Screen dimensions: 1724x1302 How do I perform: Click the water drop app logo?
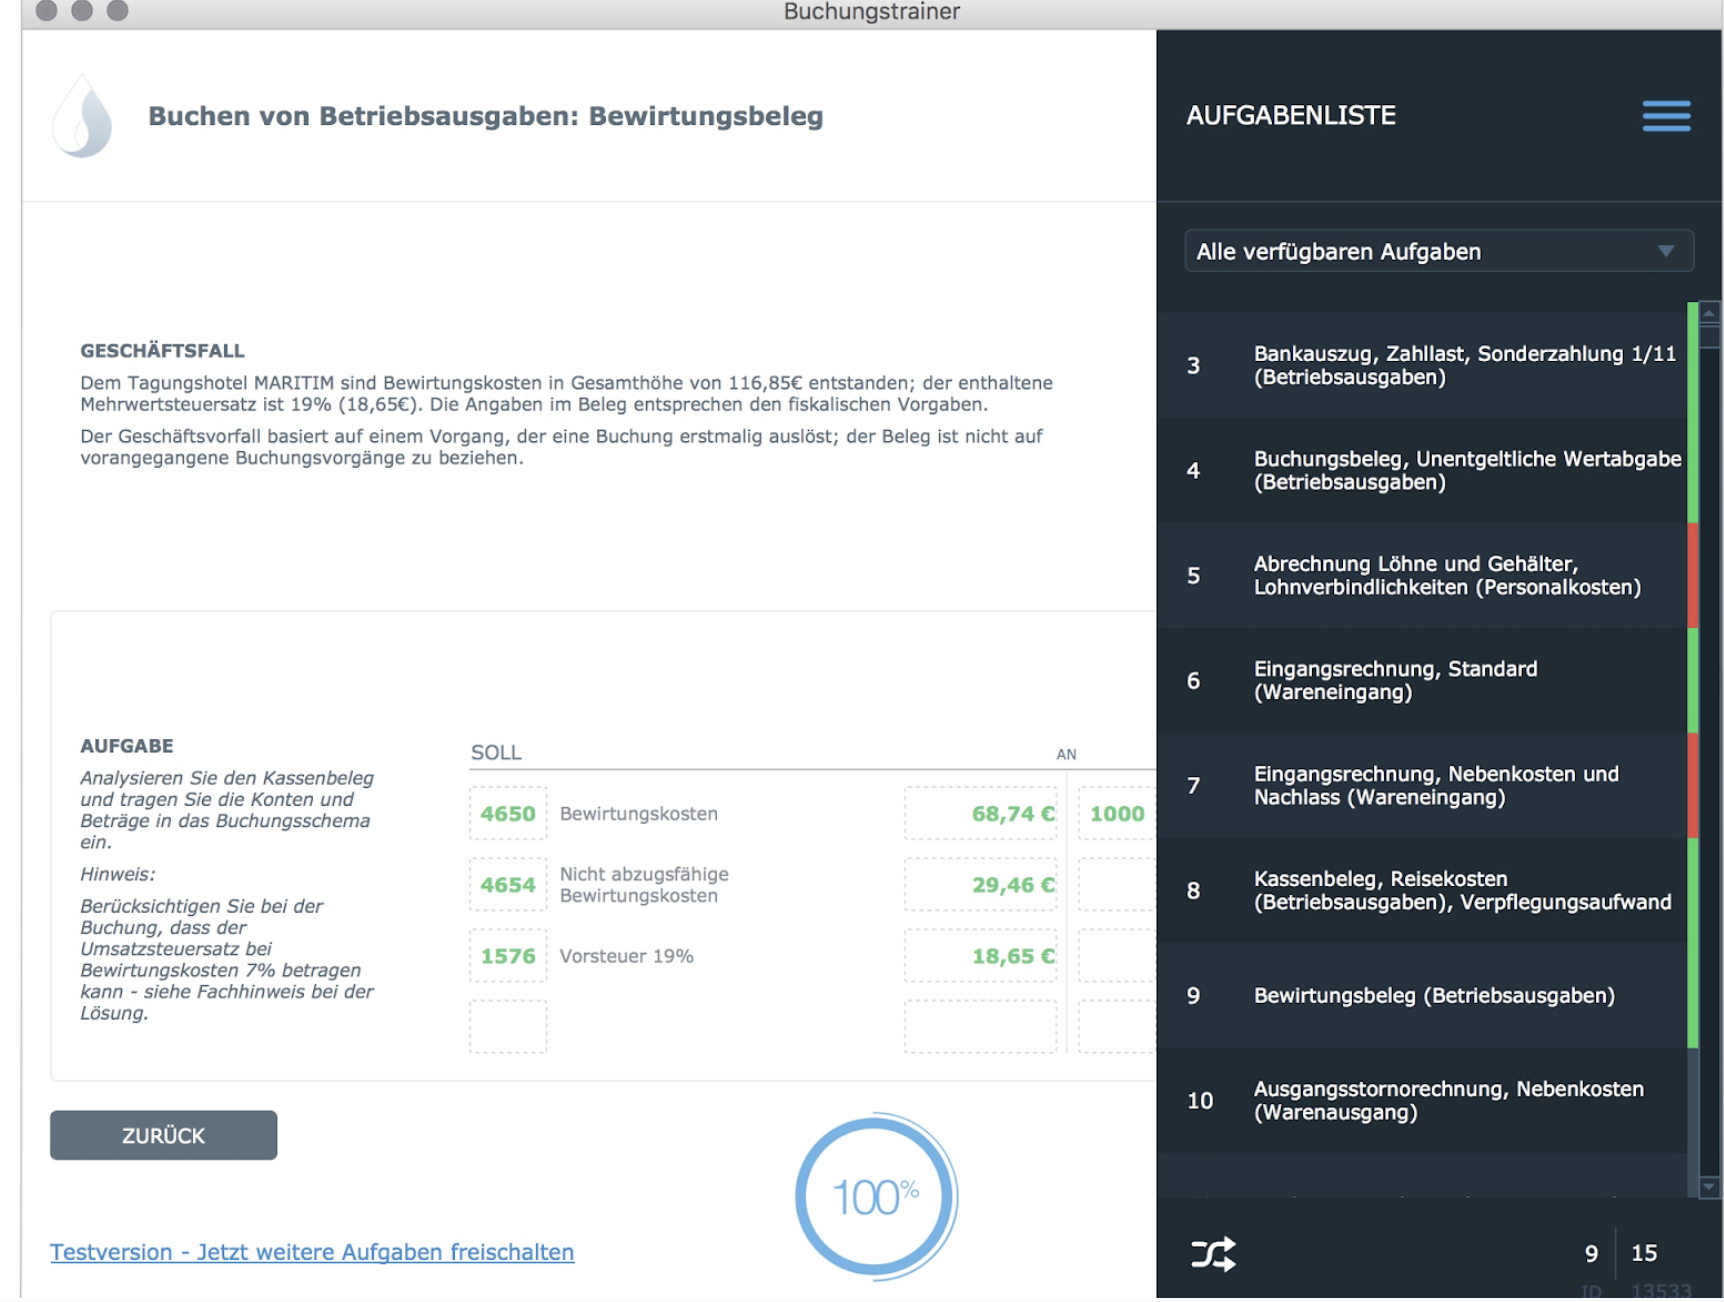82,116
